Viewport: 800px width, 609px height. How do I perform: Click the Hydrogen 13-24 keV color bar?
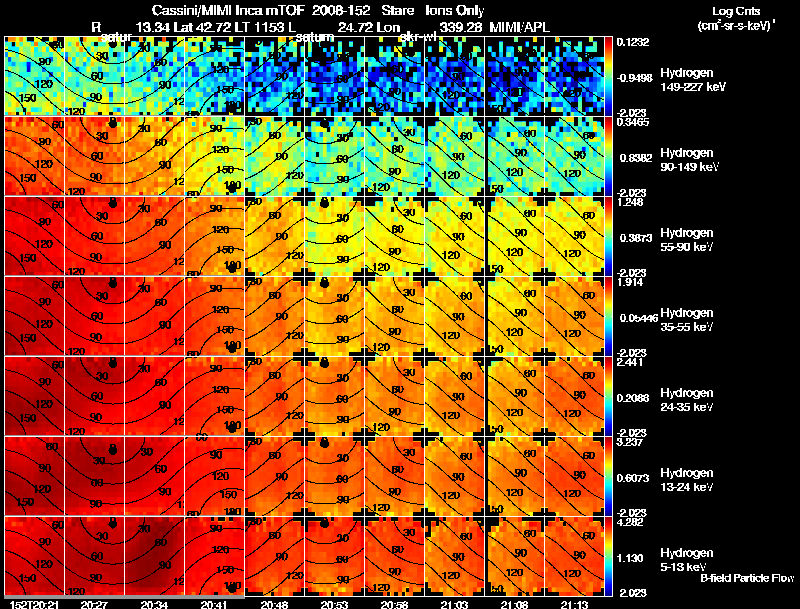tap(608, 476)
